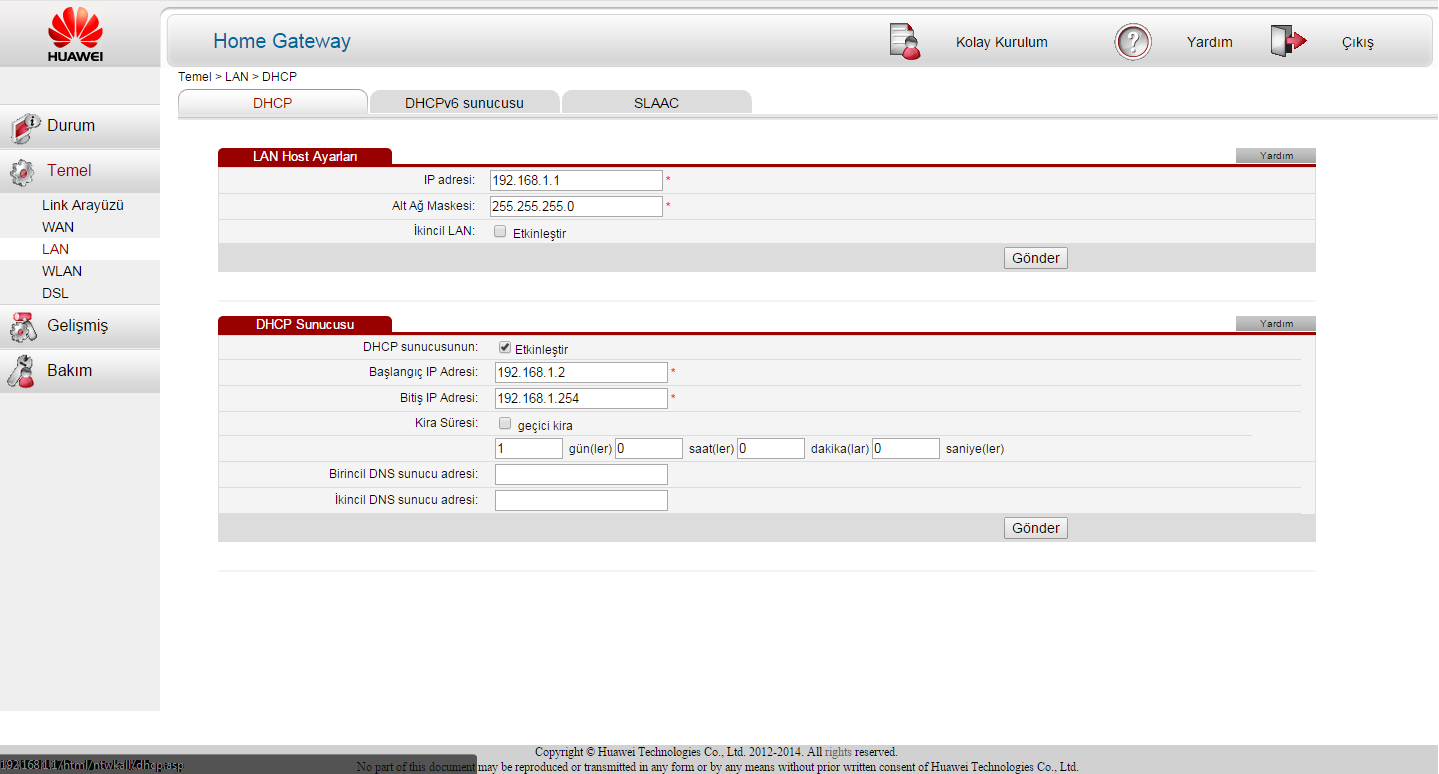
Task: Click the Durum sidebar icon
Action: click(25, 127)
